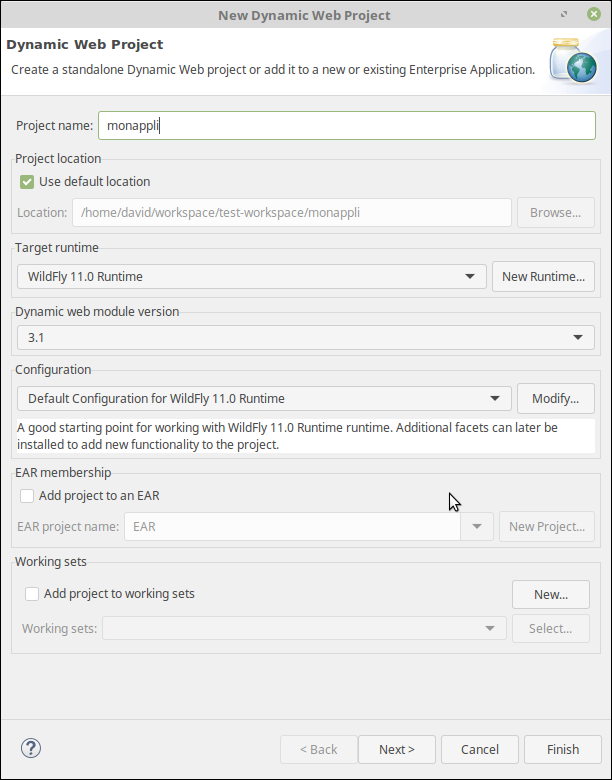The height and width of the screenshot is (780, 612).
Task: Expand Dynamic web module version dropdown
Action: [306, 338]
